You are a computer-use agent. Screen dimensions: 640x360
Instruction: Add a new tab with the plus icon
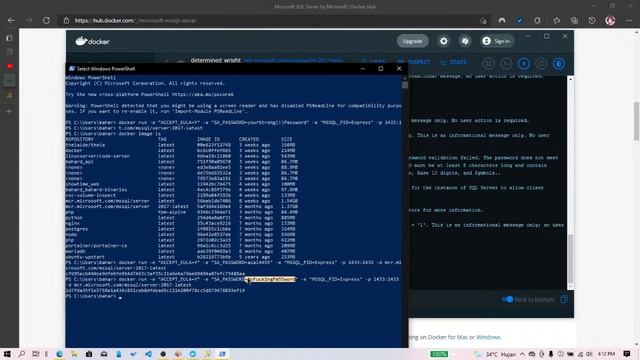[9, 111]
